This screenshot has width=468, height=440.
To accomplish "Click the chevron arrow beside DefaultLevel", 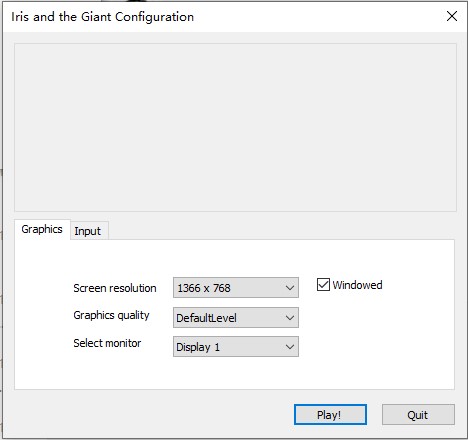I will 290,318.
